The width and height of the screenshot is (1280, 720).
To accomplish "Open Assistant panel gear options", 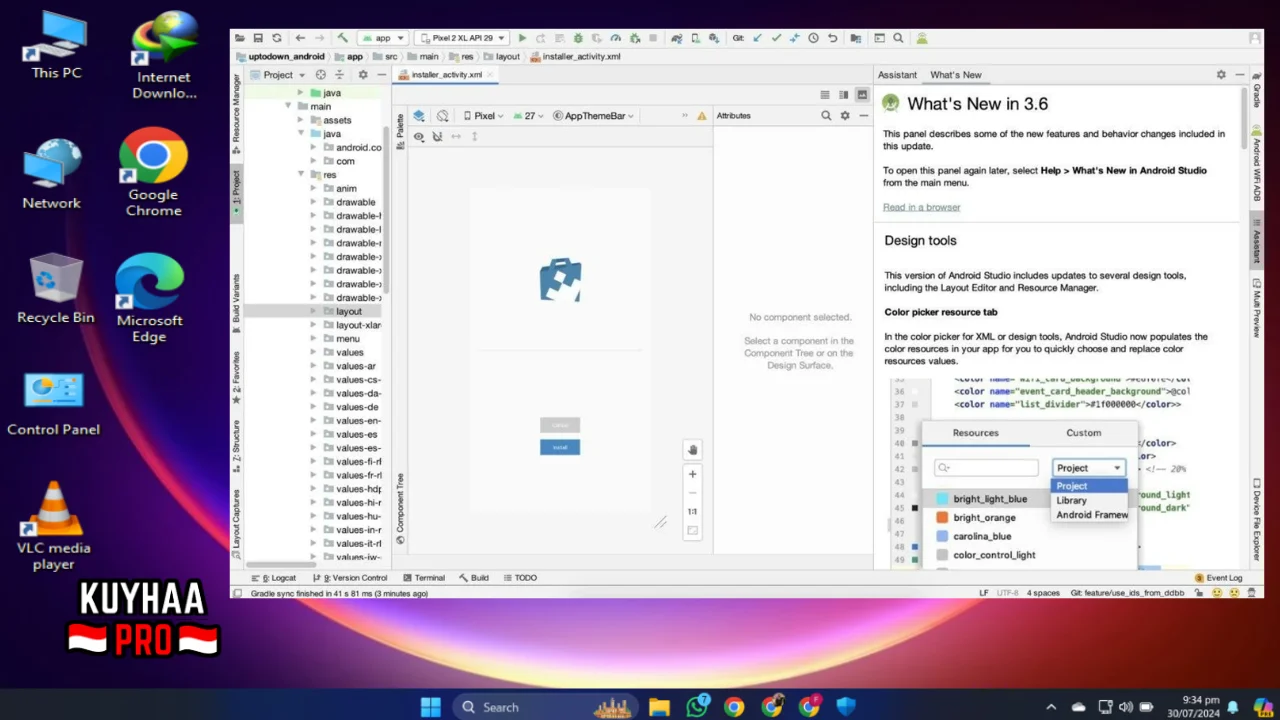I will coord(1221,75).
